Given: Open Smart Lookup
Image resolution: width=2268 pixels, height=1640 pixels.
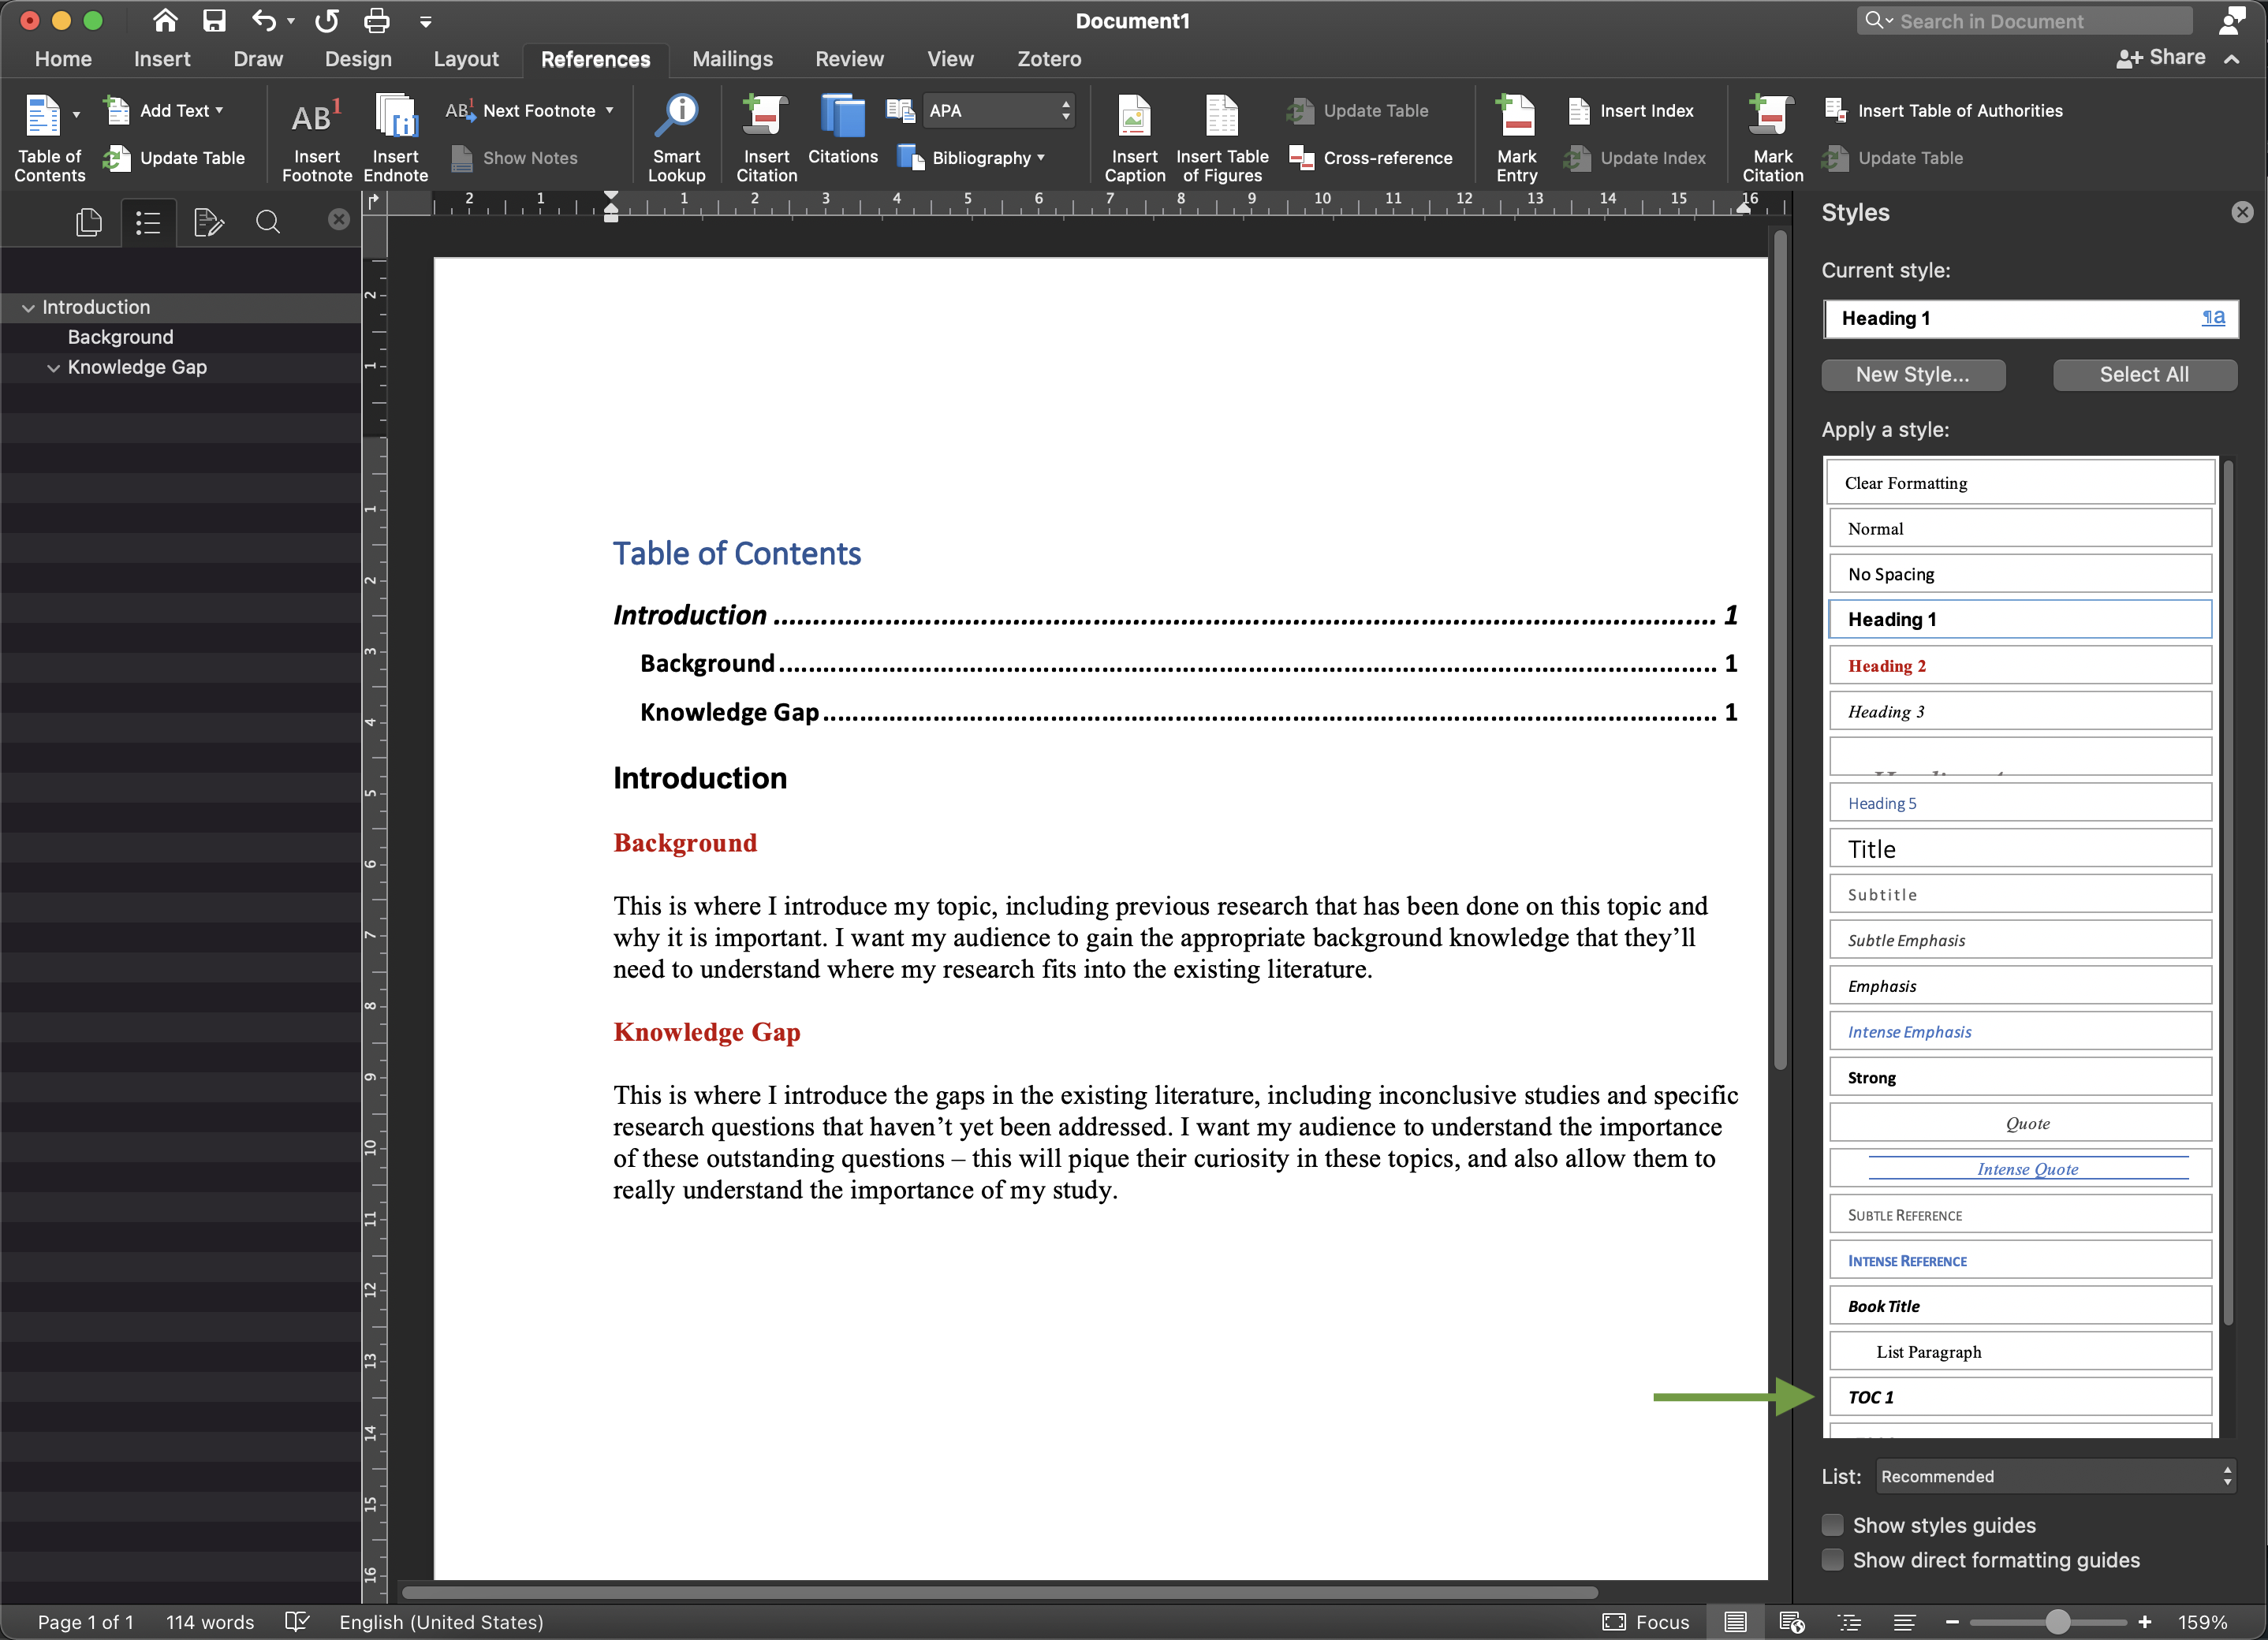Looking at the screenshot, I should (x=677, y=137).
